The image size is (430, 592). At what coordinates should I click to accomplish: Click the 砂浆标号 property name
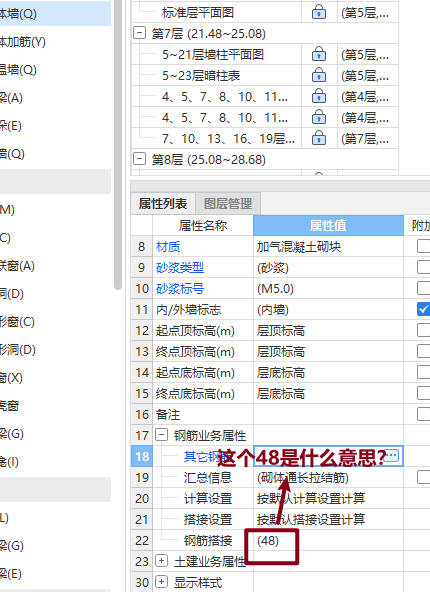[x=180, y=289]
